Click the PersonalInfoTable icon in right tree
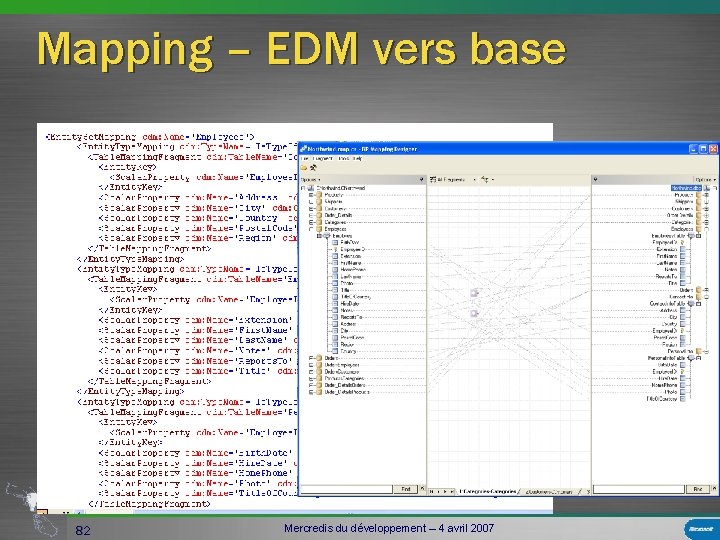This screenshot has height=540, width=720. click(x=691, y=358)
